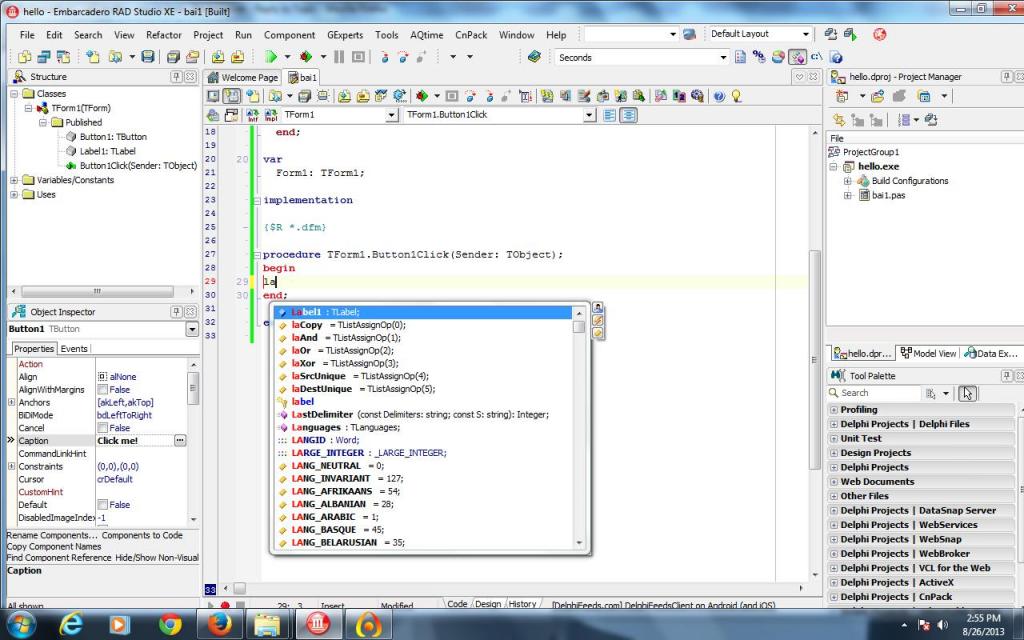
Task: Toggle the AlignWithMargins checkbox
Action: pos(102,389)
